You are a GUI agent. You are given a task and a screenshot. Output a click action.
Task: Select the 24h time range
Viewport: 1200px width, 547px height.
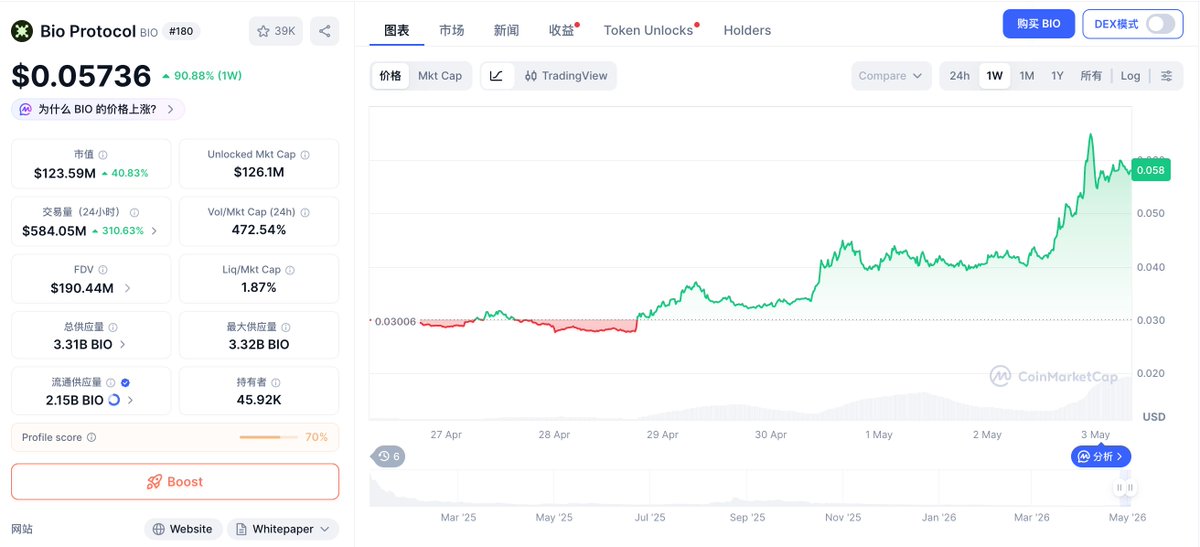point(960,76)
